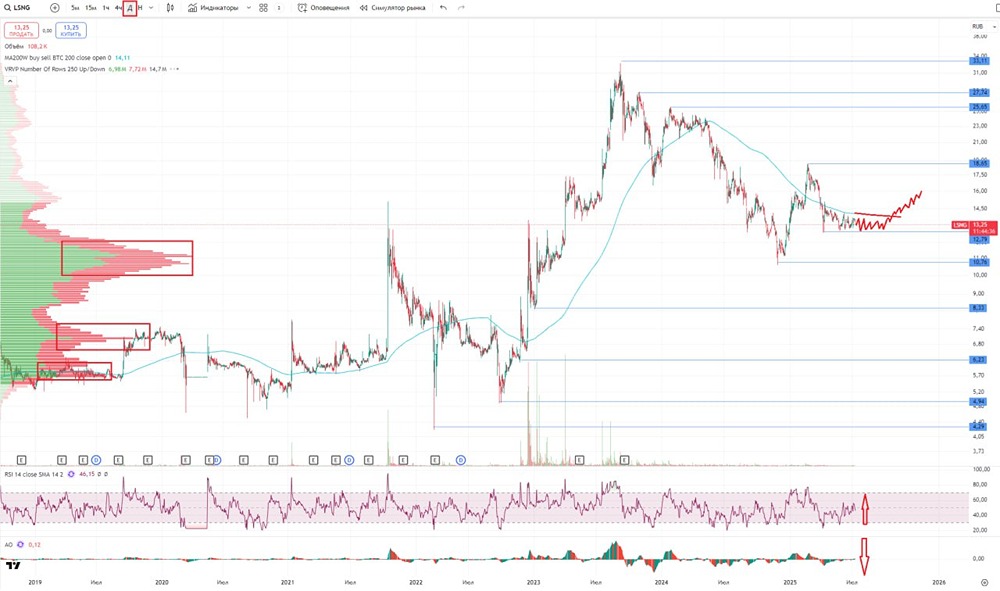The image size is (1000, 591).
Task: Click 2024 on time axis
Action: [661, 582]
